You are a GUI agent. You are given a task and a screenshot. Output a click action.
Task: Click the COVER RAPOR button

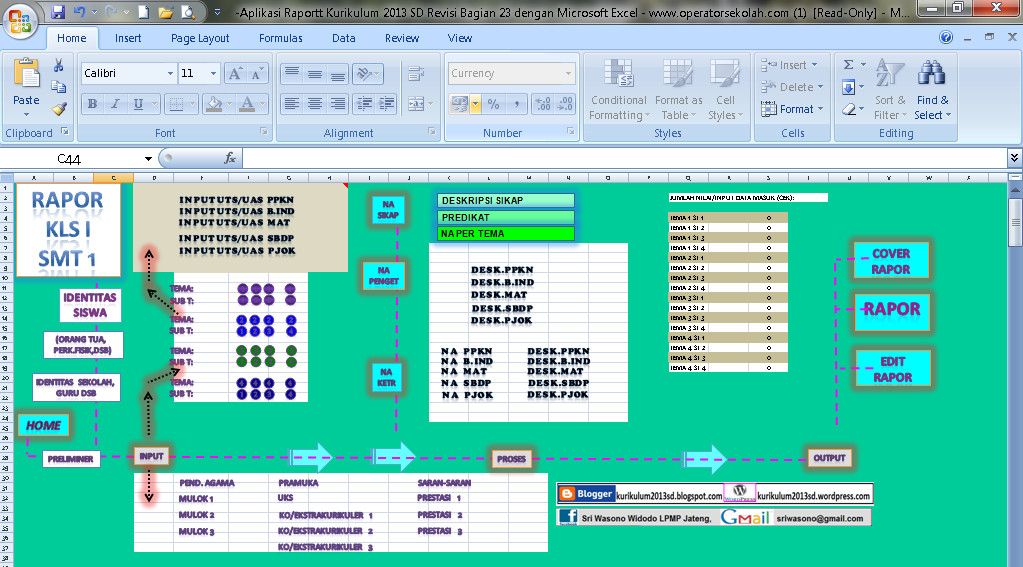891,262
